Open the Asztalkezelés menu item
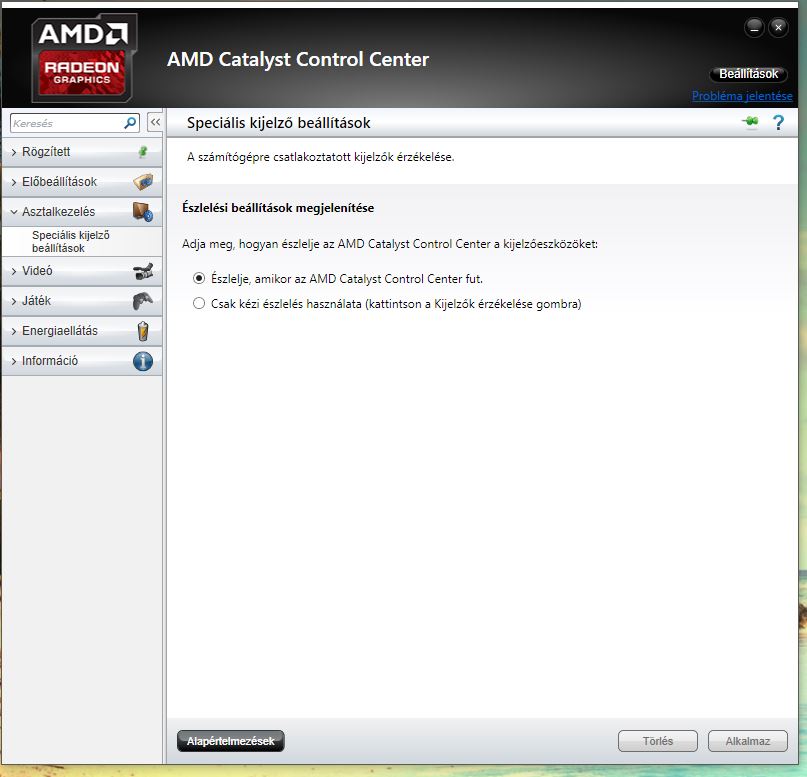Screen dimensions: 807x777 [82, 211]
